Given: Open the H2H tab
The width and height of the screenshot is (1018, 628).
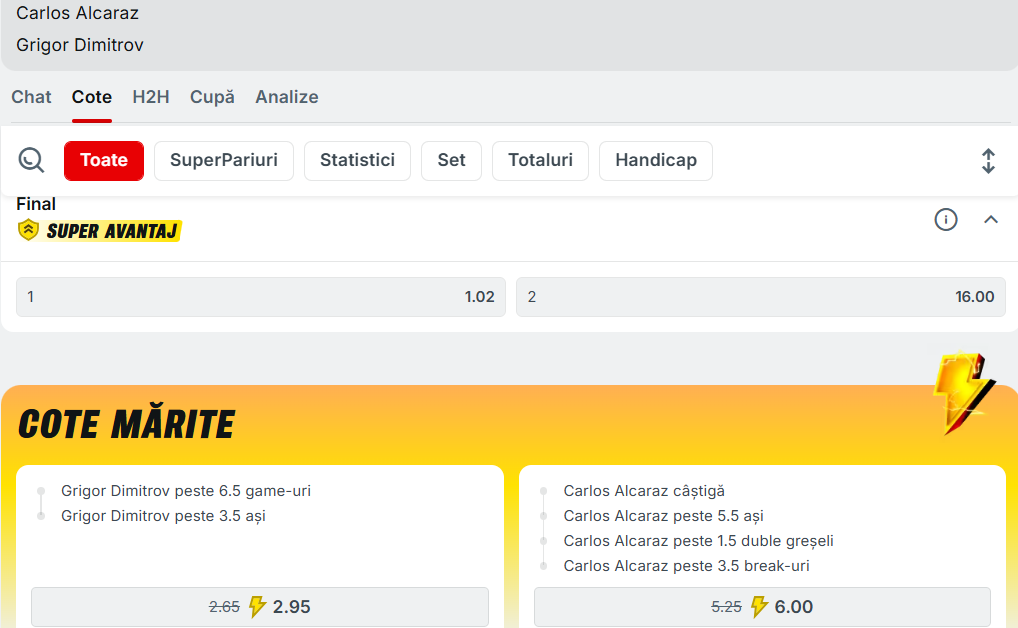Looking at the screenshot, I should point(151,97).
